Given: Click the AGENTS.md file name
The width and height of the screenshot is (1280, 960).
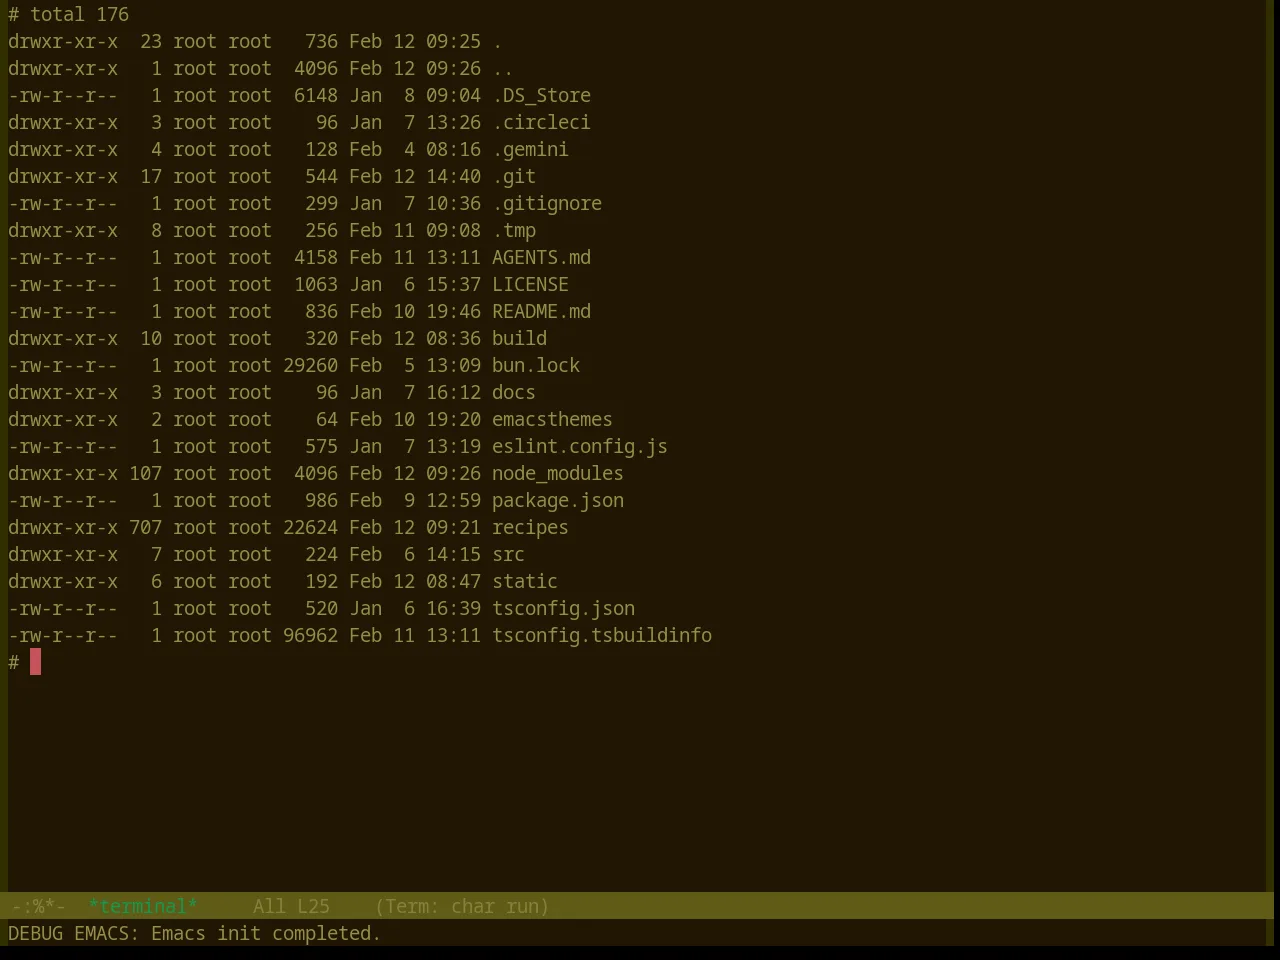Looking at the screenshot, I should coord(541,257).
